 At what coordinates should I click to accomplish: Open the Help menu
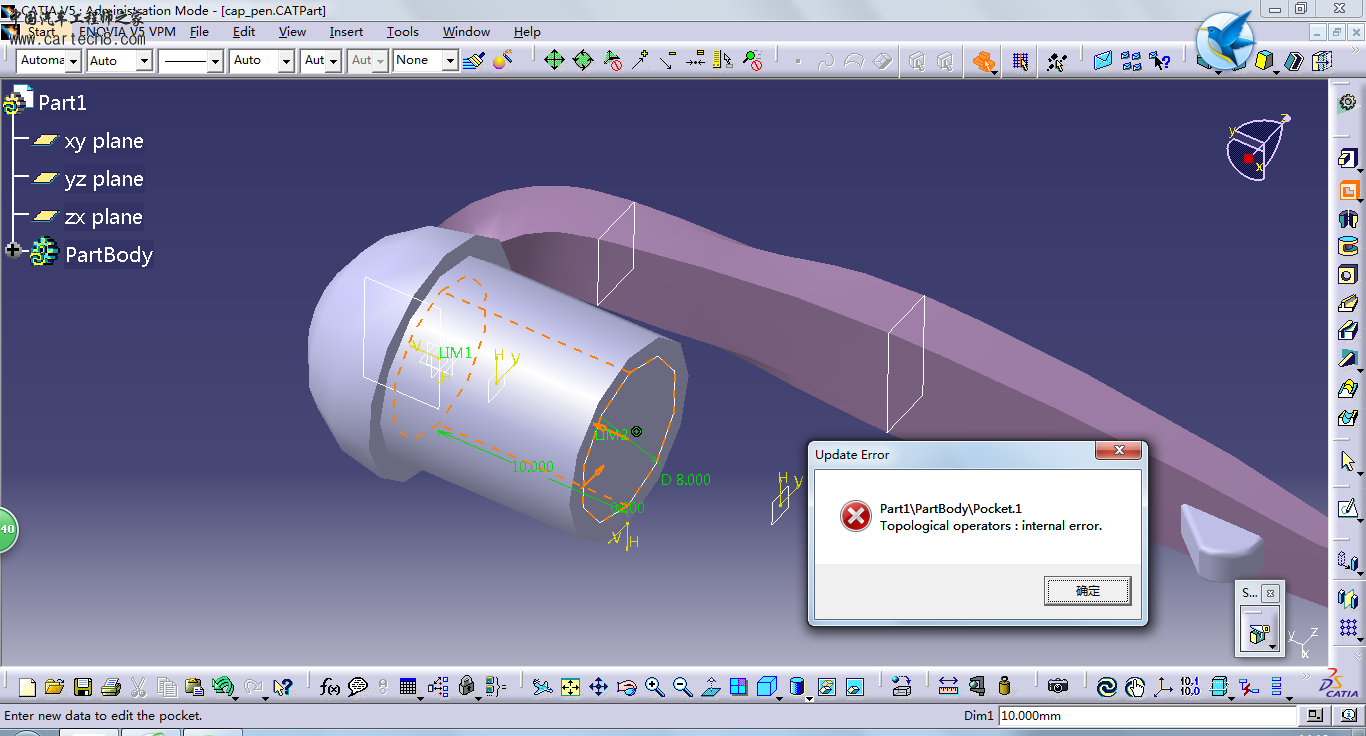tap(527, 32)
